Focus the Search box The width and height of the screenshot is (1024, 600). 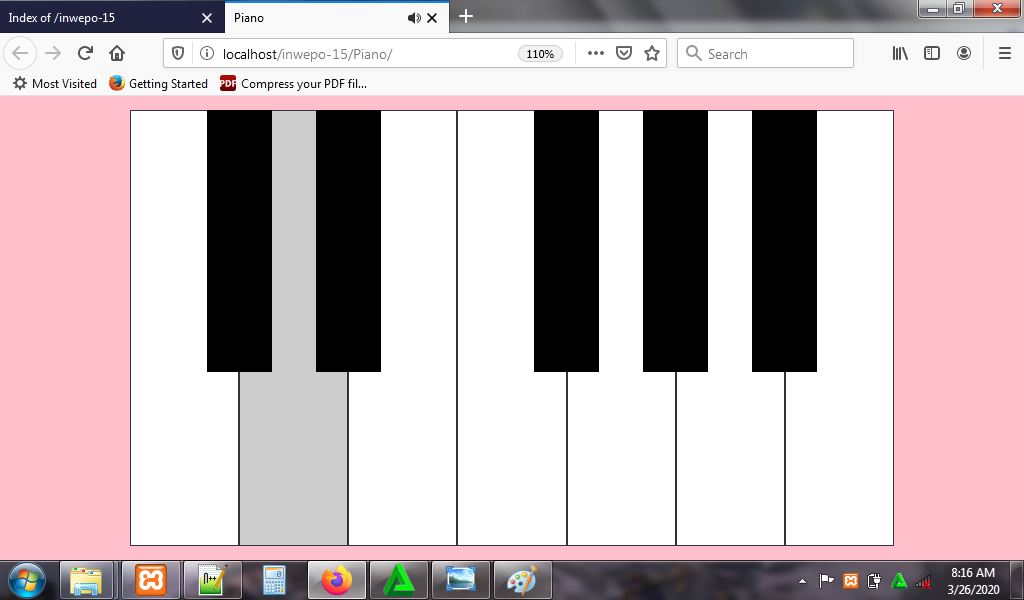(765, 54)
